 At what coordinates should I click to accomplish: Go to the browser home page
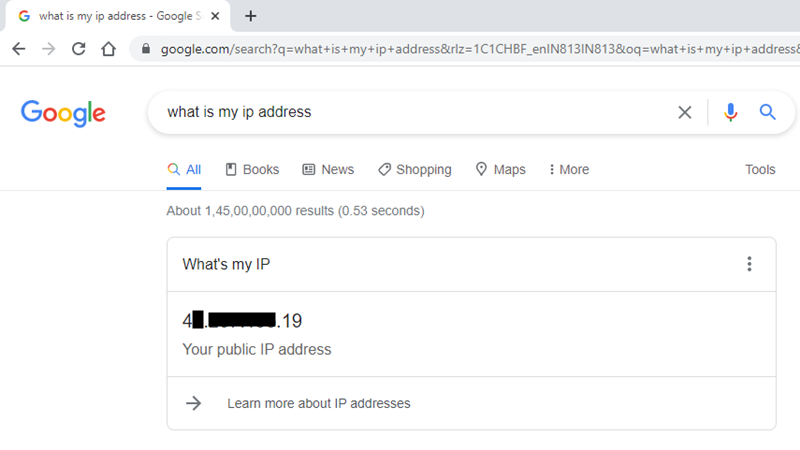coord(108,49)
